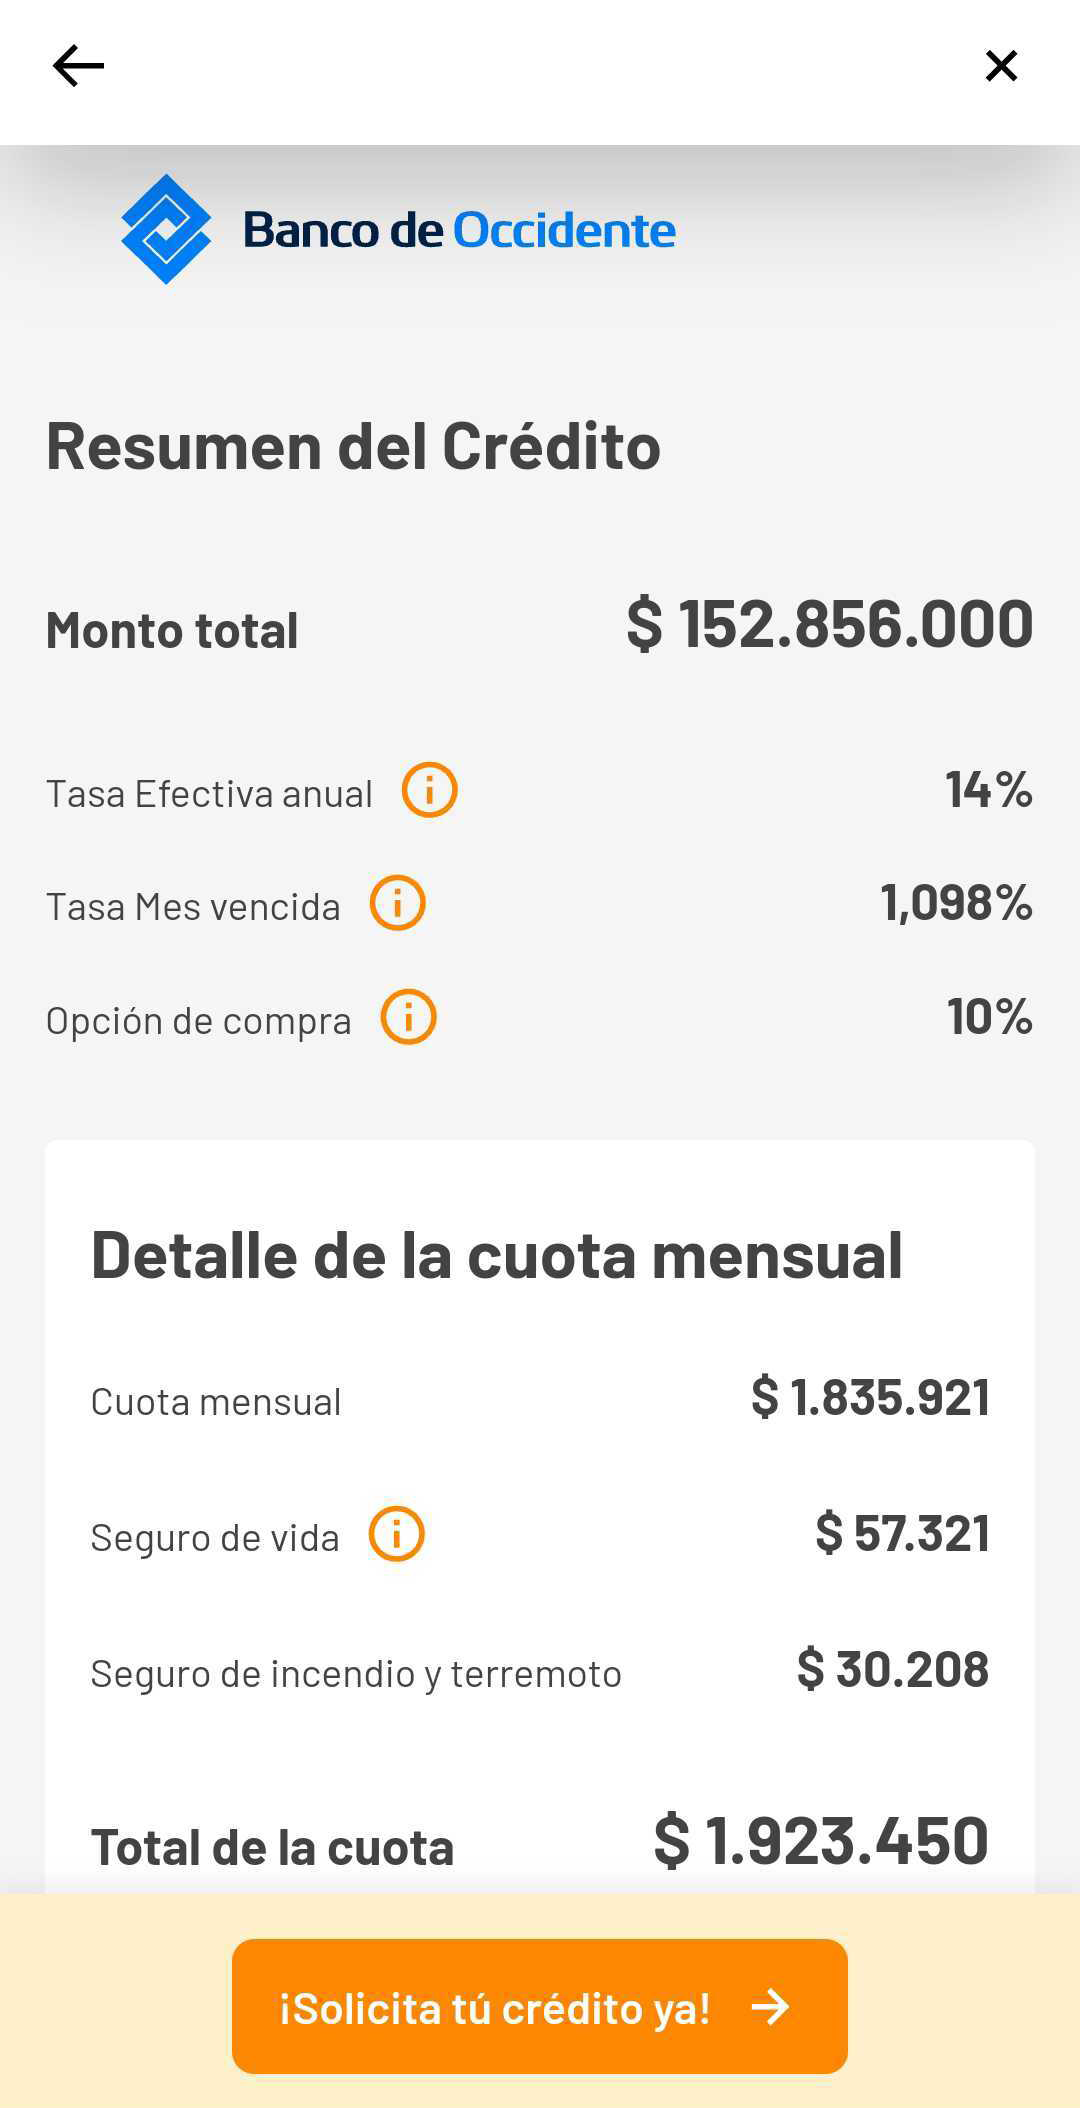Tap the Seguro de incendio y terremoto label
Viewport: 1080px width, 2108px height.
coord(356,1674)
